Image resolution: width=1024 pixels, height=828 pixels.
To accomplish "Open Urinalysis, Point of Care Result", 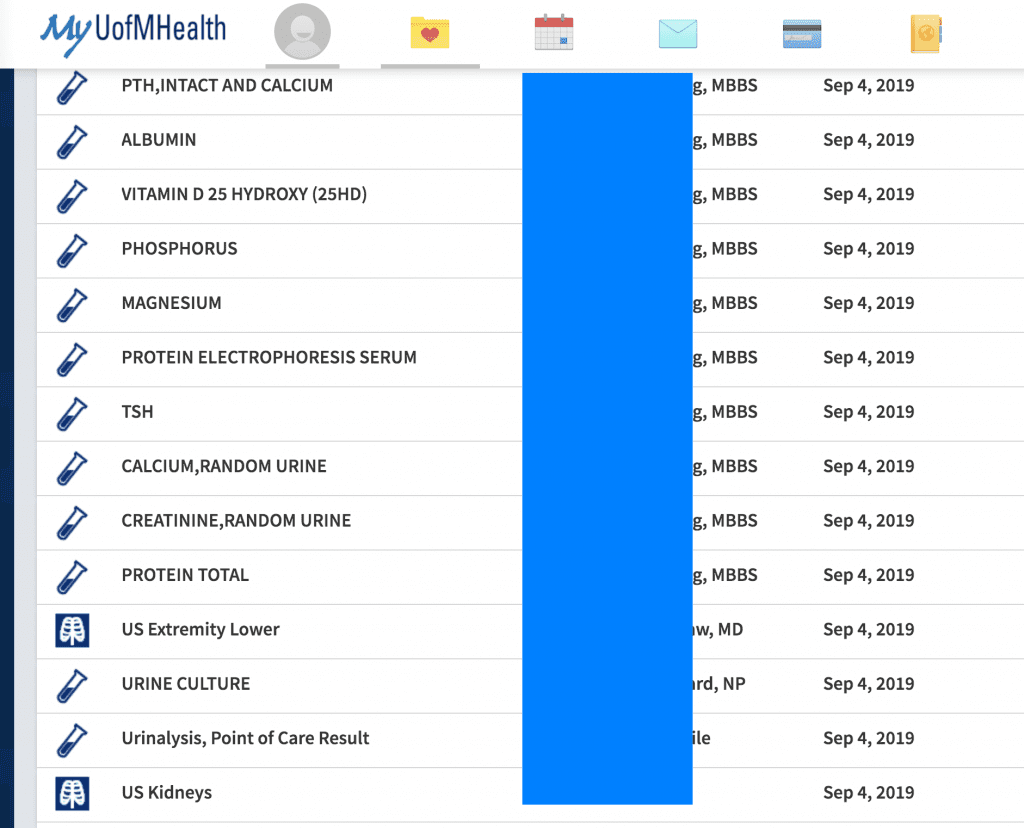I will tap(245, 739).
